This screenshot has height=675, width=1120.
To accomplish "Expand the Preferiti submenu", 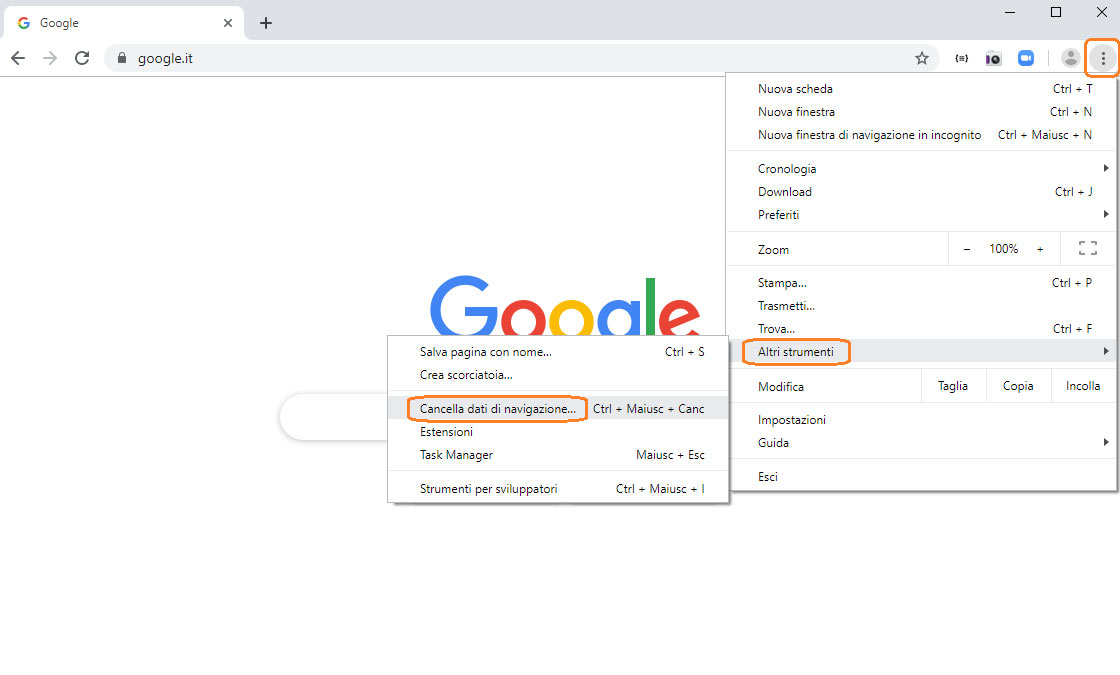I will [921, 214].
